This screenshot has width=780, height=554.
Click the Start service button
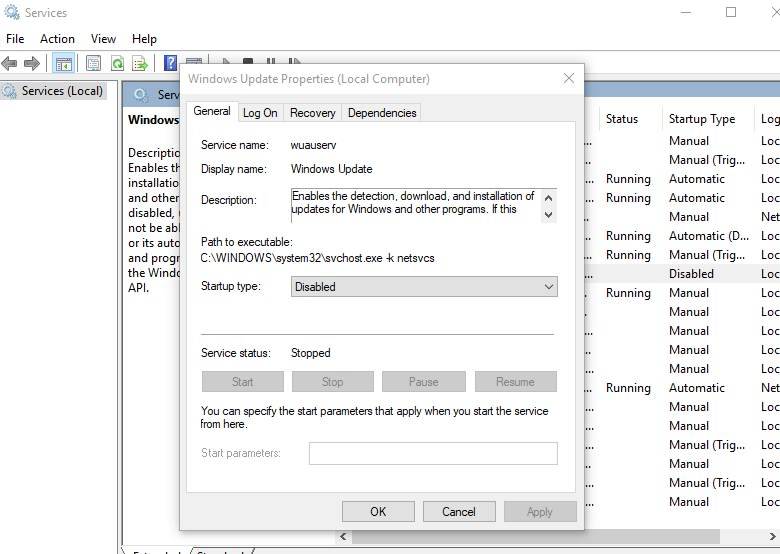point(243,382)
